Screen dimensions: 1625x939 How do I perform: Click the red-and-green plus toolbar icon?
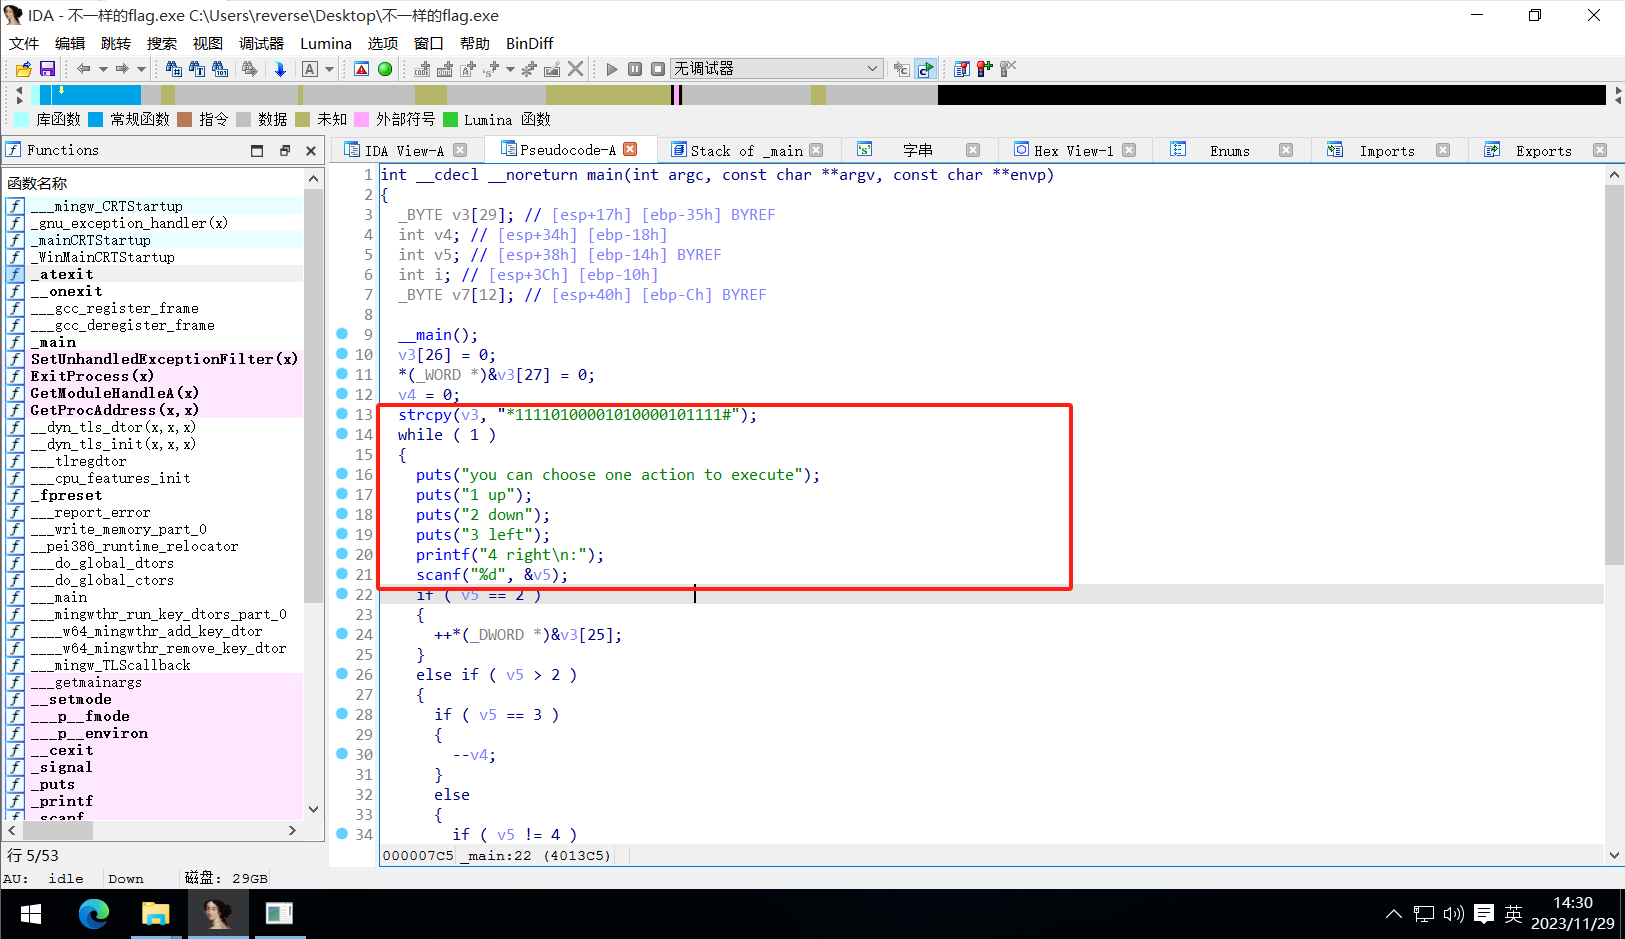coord(985,69)
